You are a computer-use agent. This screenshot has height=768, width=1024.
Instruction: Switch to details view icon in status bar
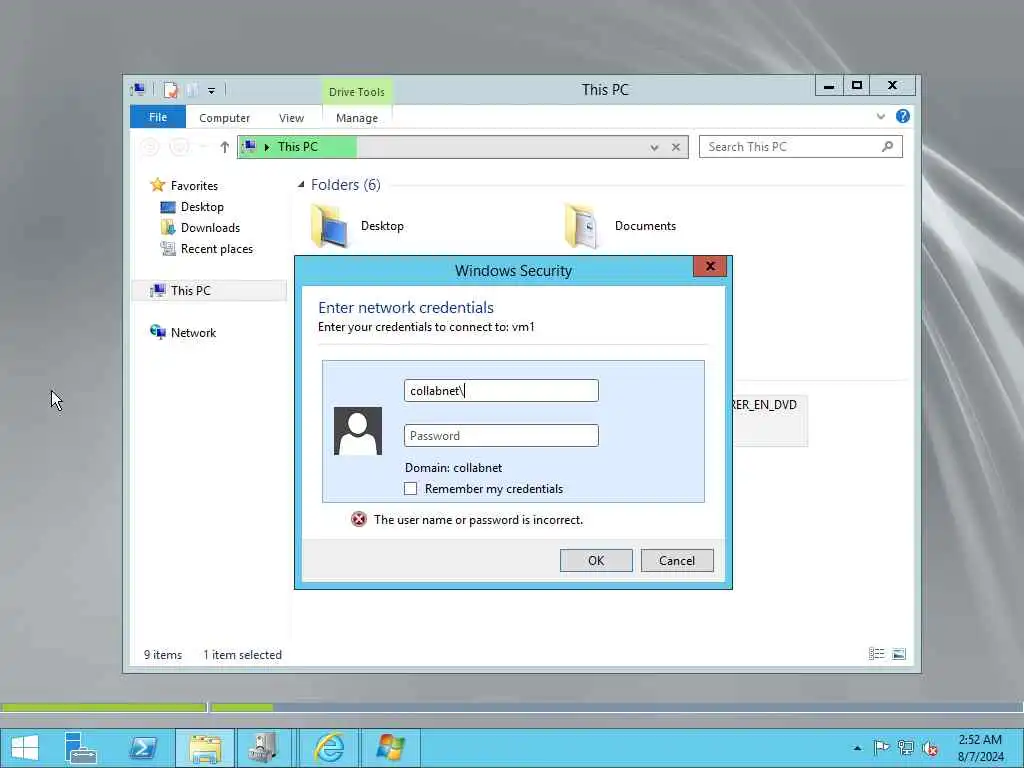tap(876, 654)
